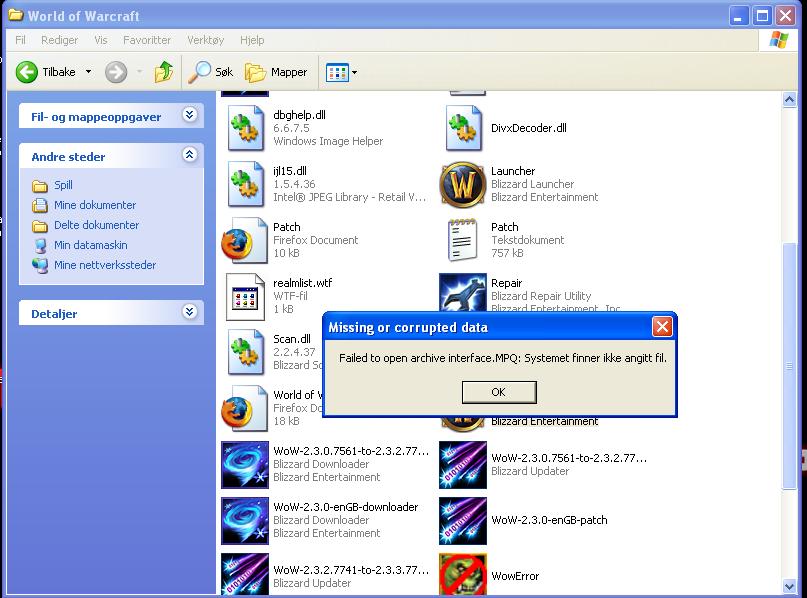The height and width of the screenshot is (598, 807).
Task: Open the Rediger menu
Action: 60,40
